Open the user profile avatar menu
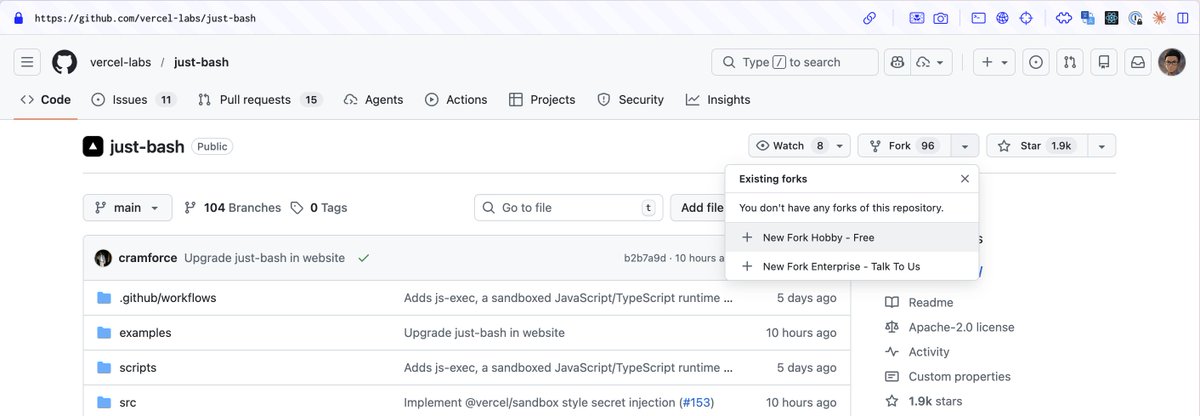 (x=1172, y=62)
